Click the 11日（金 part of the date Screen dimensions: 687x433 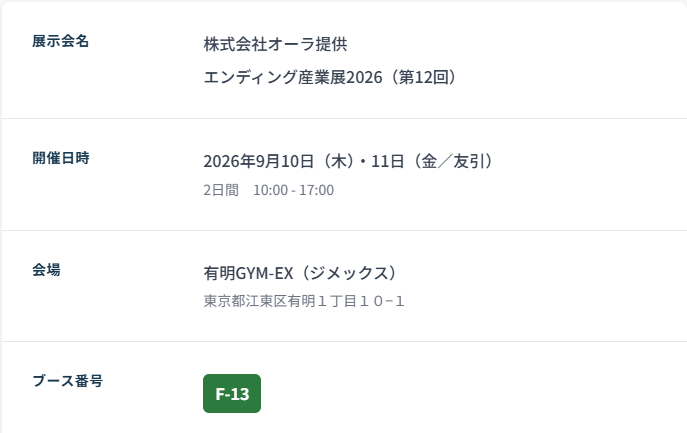[x=404, y=161]
